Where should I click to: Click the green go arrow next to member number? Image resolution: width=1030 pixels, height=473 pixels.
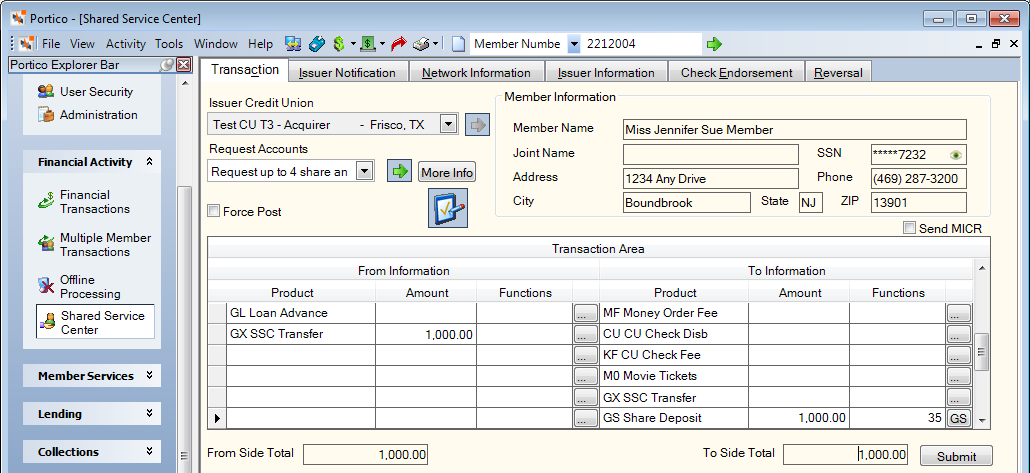[x=714, y=44]
